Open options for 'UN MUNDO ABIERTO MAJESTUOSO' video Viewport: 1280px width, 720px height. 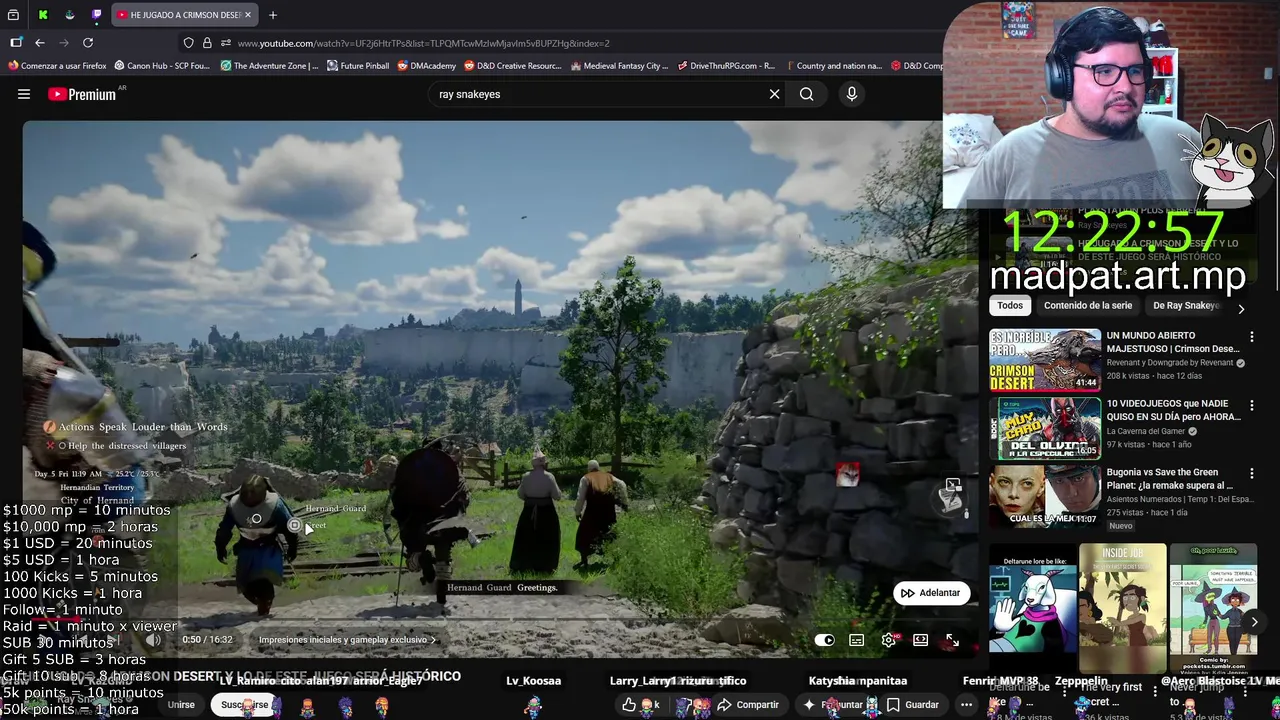pyautogui.click(x=1252, y=338)
